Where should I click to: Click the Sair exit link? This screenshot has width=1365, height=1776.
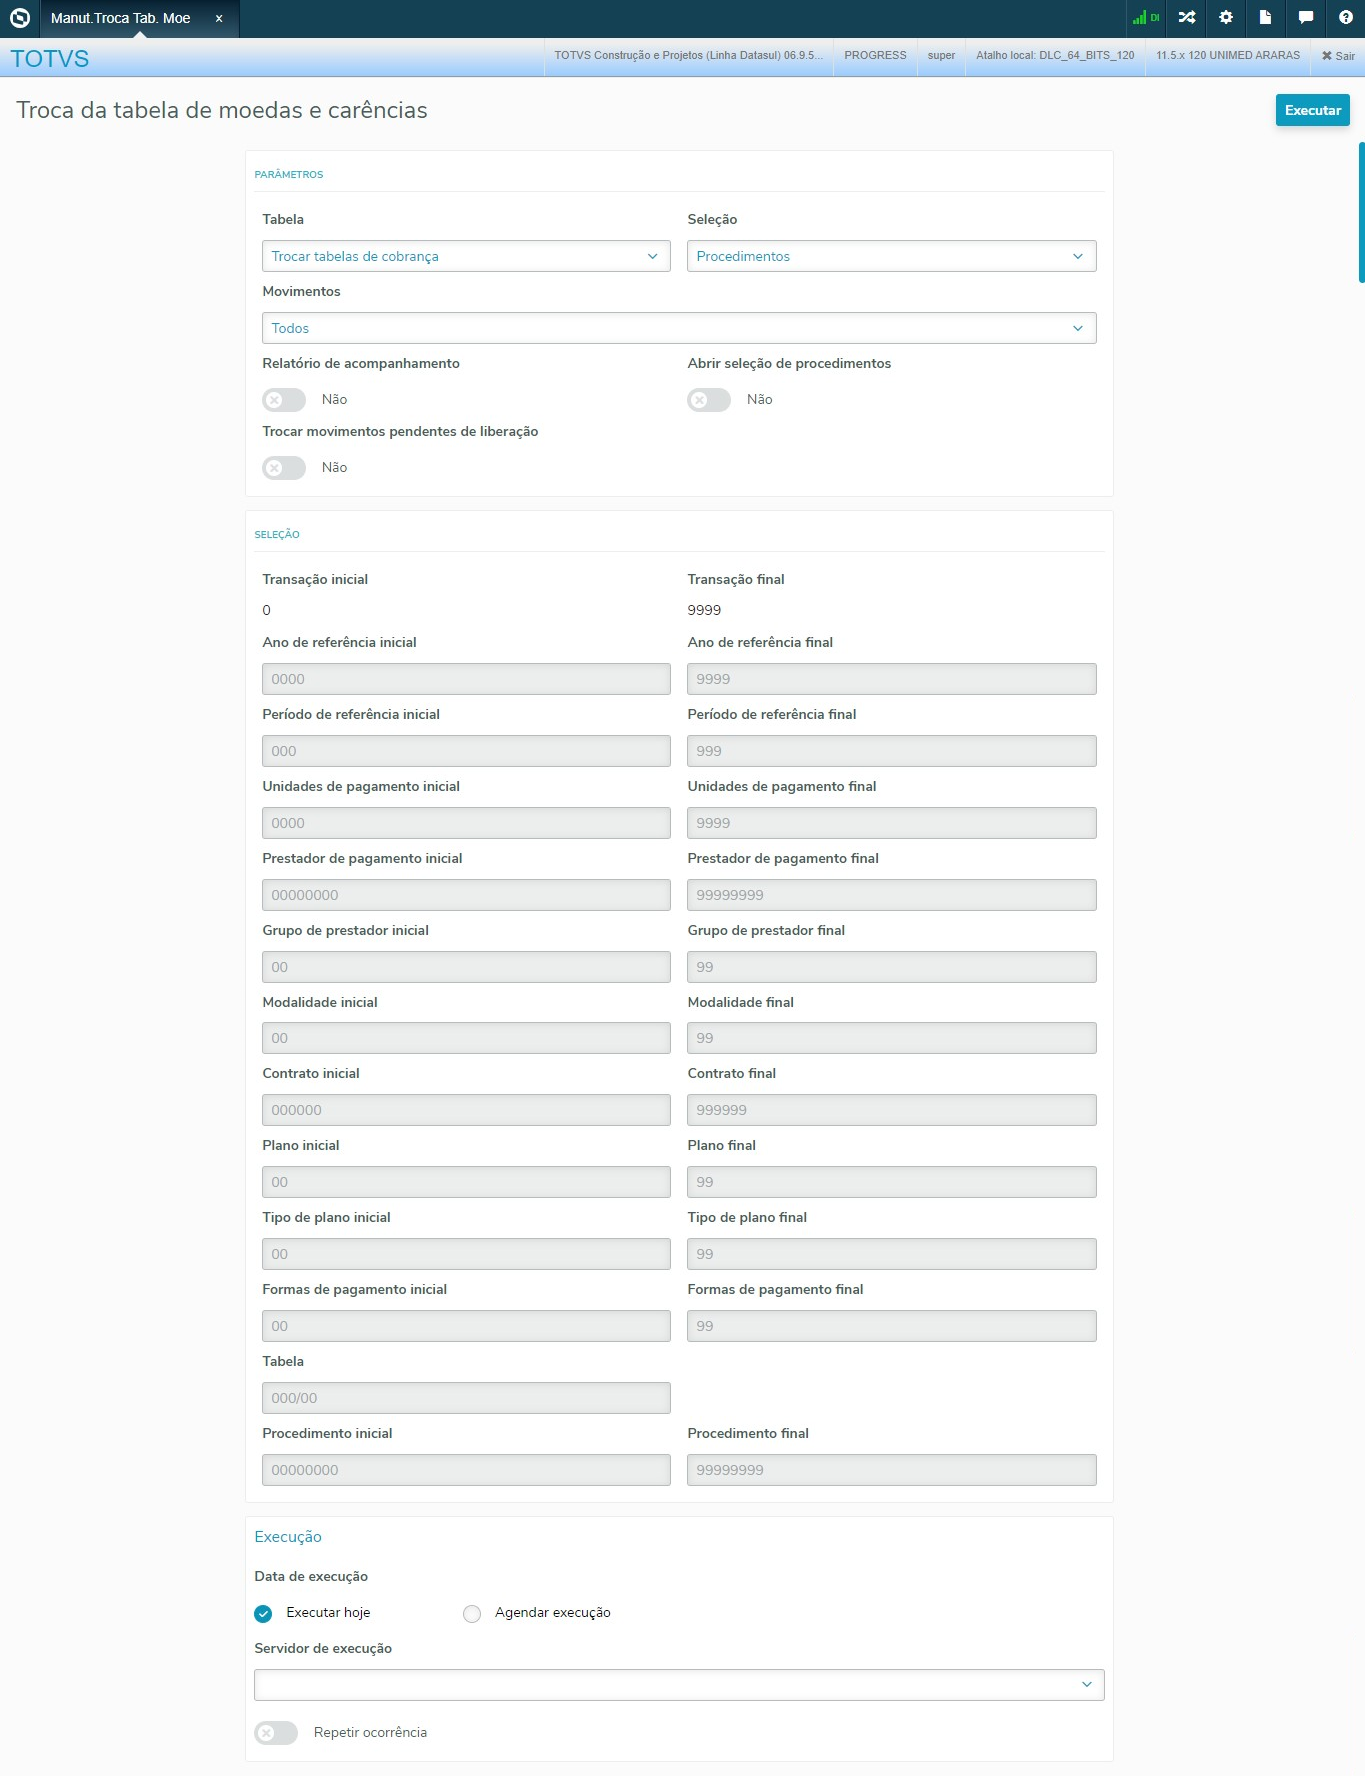(1338, 56)
